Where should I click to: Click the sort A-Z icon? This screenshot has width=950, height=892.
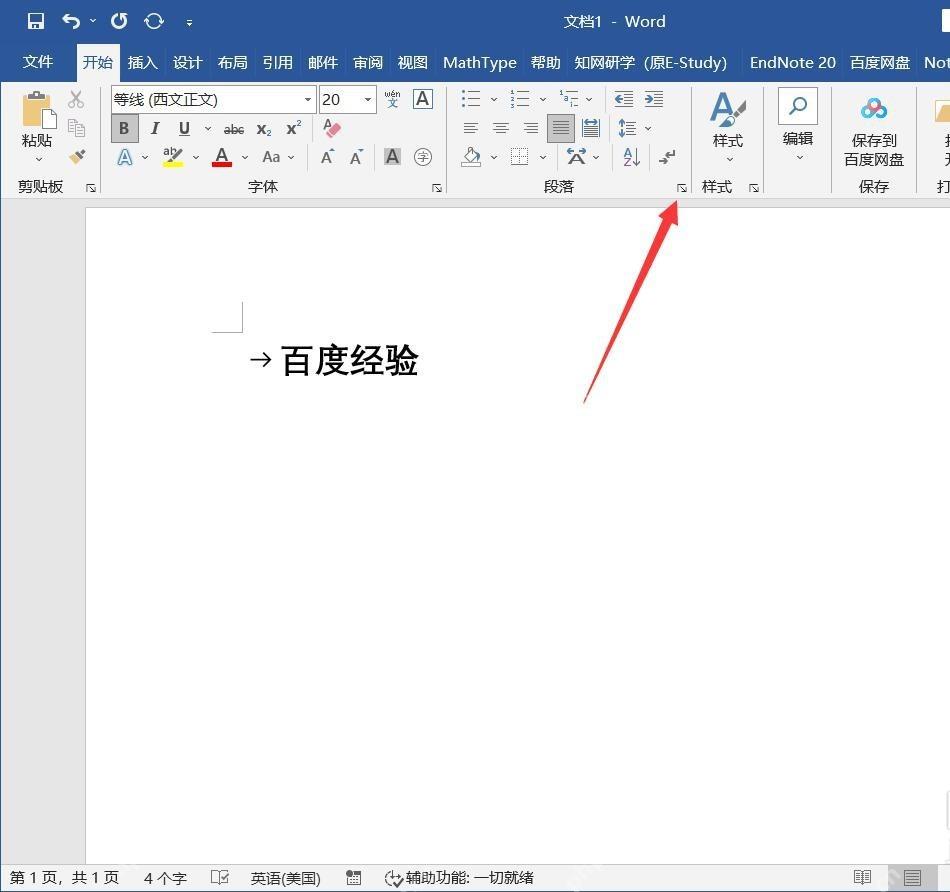pyautogui.click(x=631, y=157)
